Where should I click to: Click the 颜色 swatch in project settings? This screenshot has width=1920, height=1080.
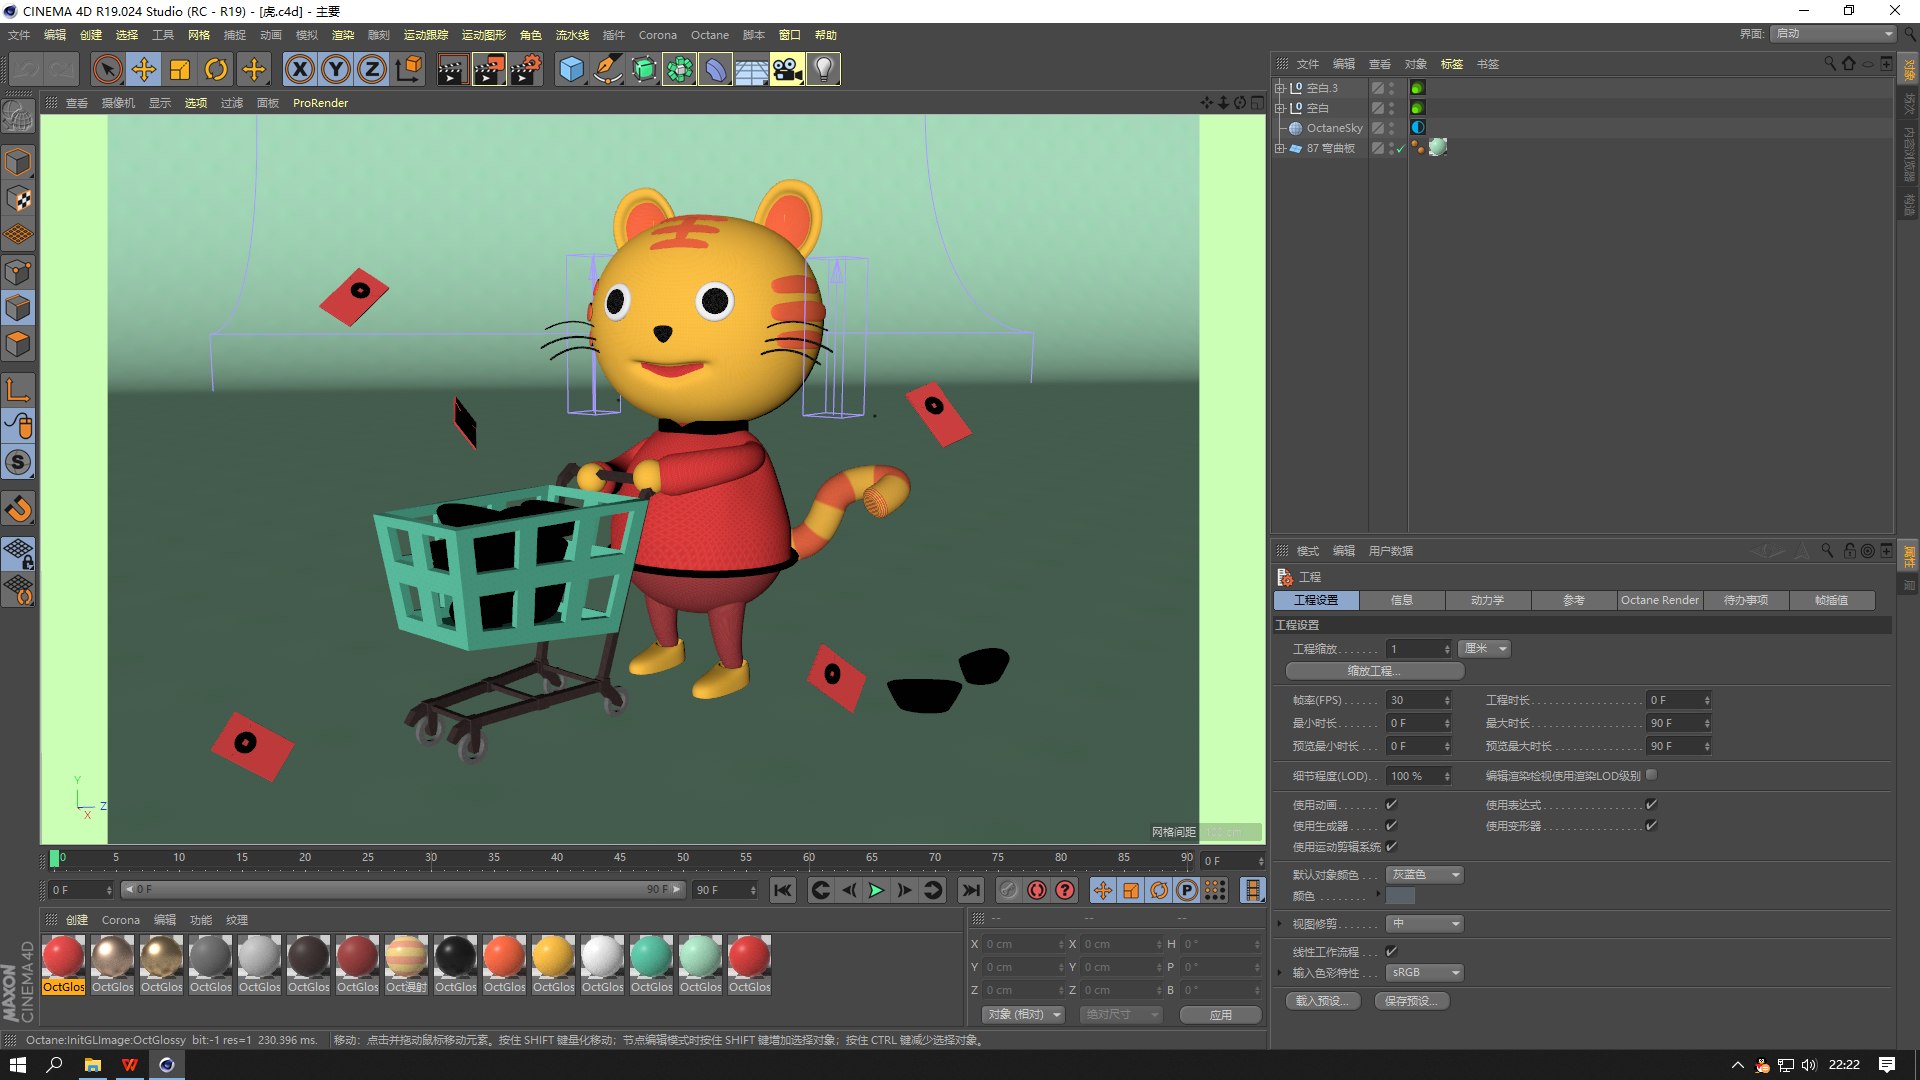pos(1400,896)
